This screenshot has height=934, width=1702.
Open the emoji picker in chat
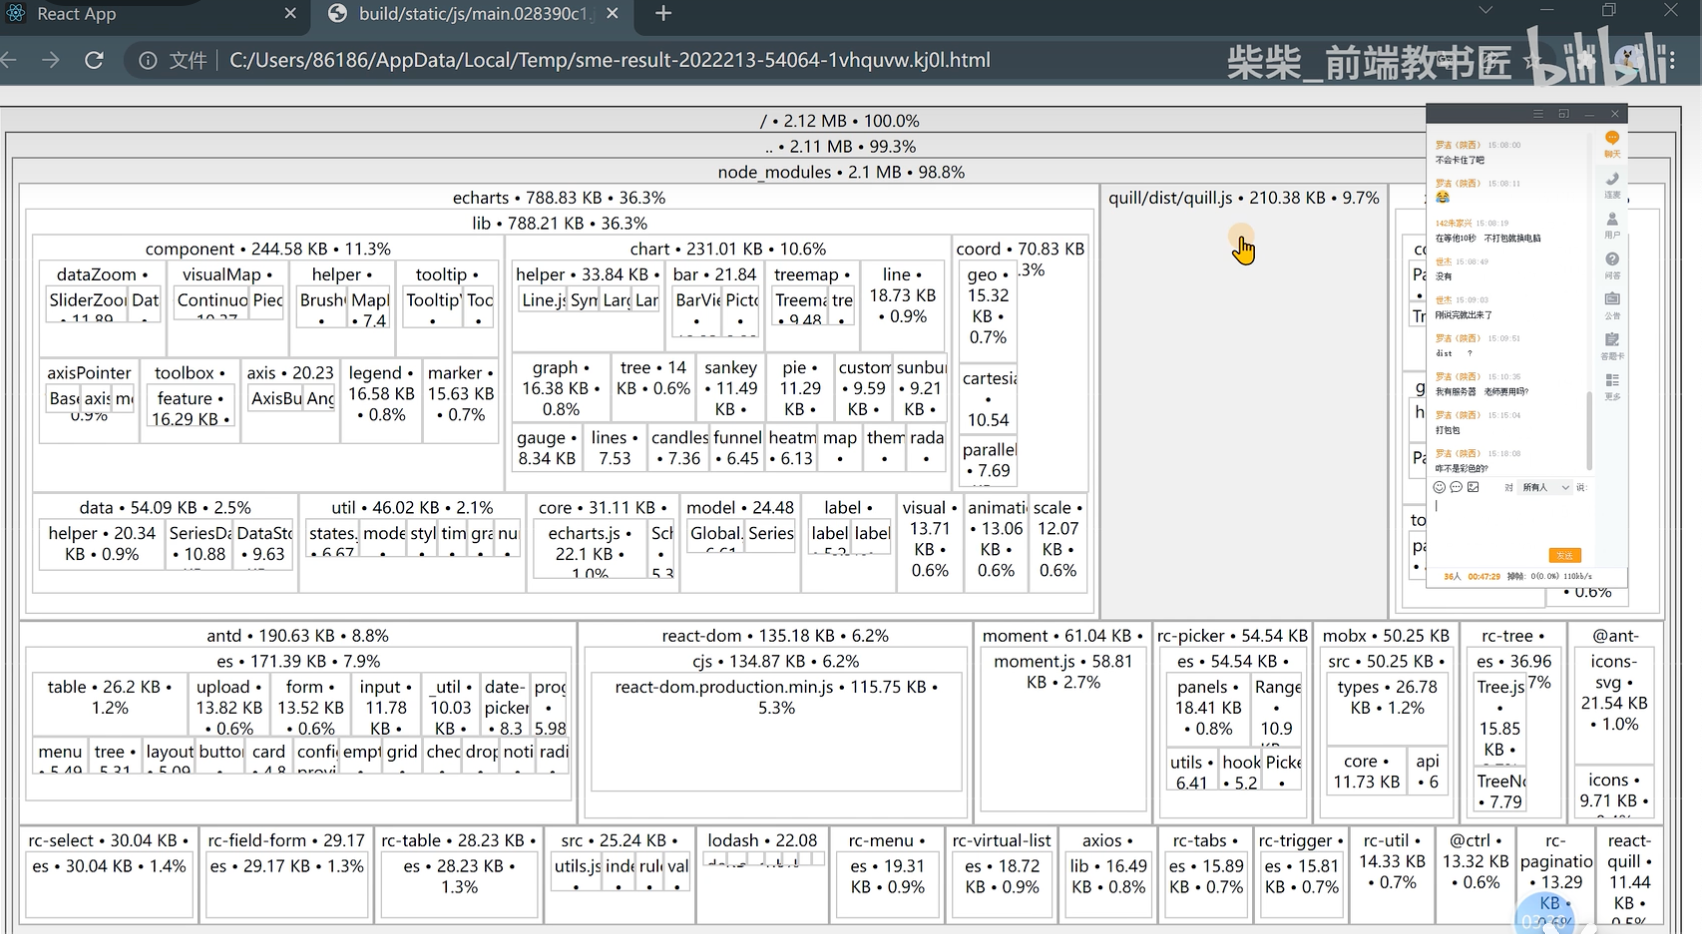click(1439, 487)
